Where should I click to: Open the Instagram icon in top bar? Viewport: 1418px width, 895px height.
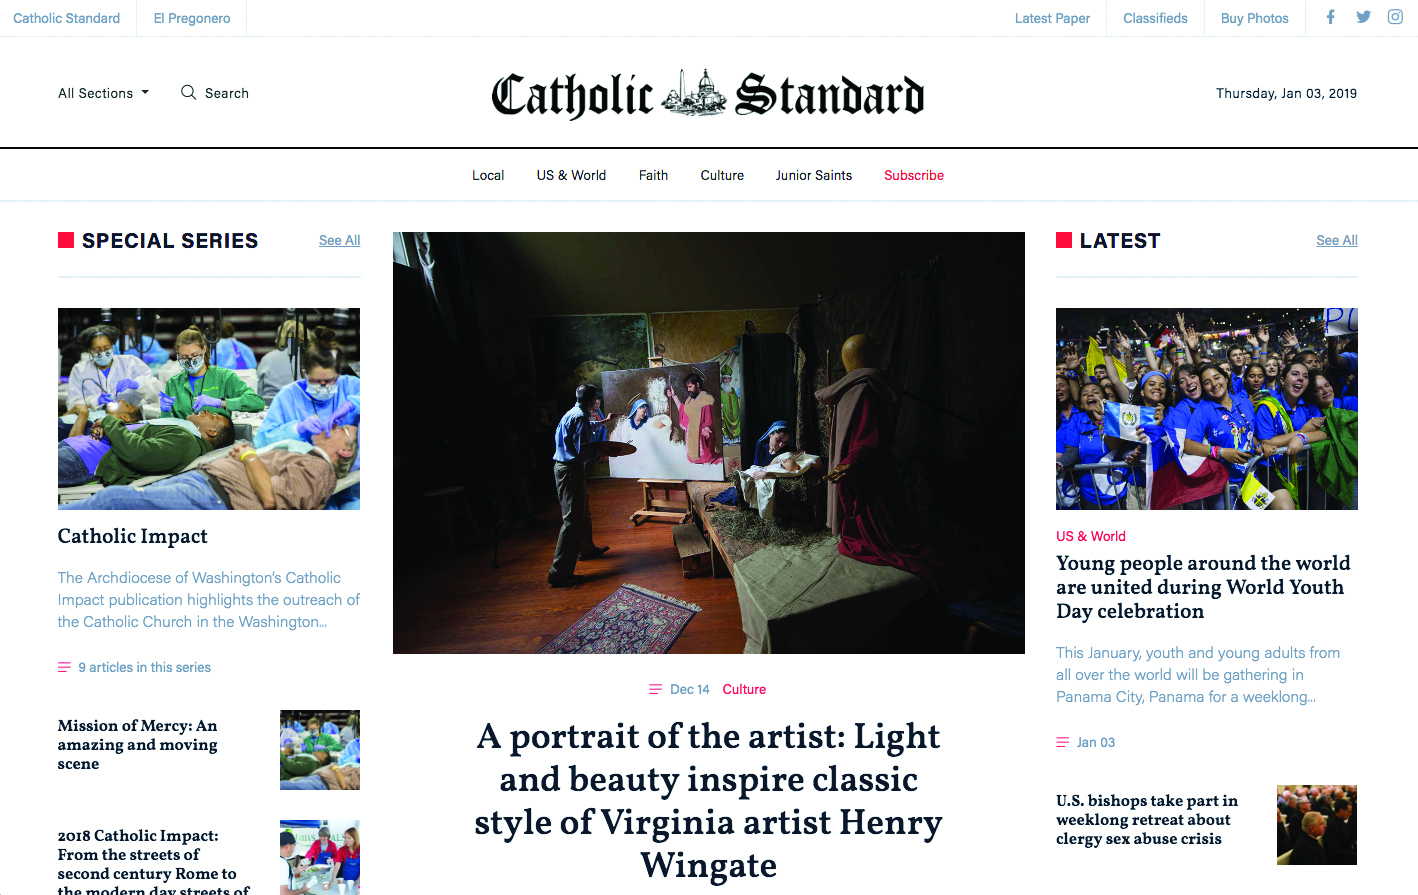click(x=1395, y=17)
